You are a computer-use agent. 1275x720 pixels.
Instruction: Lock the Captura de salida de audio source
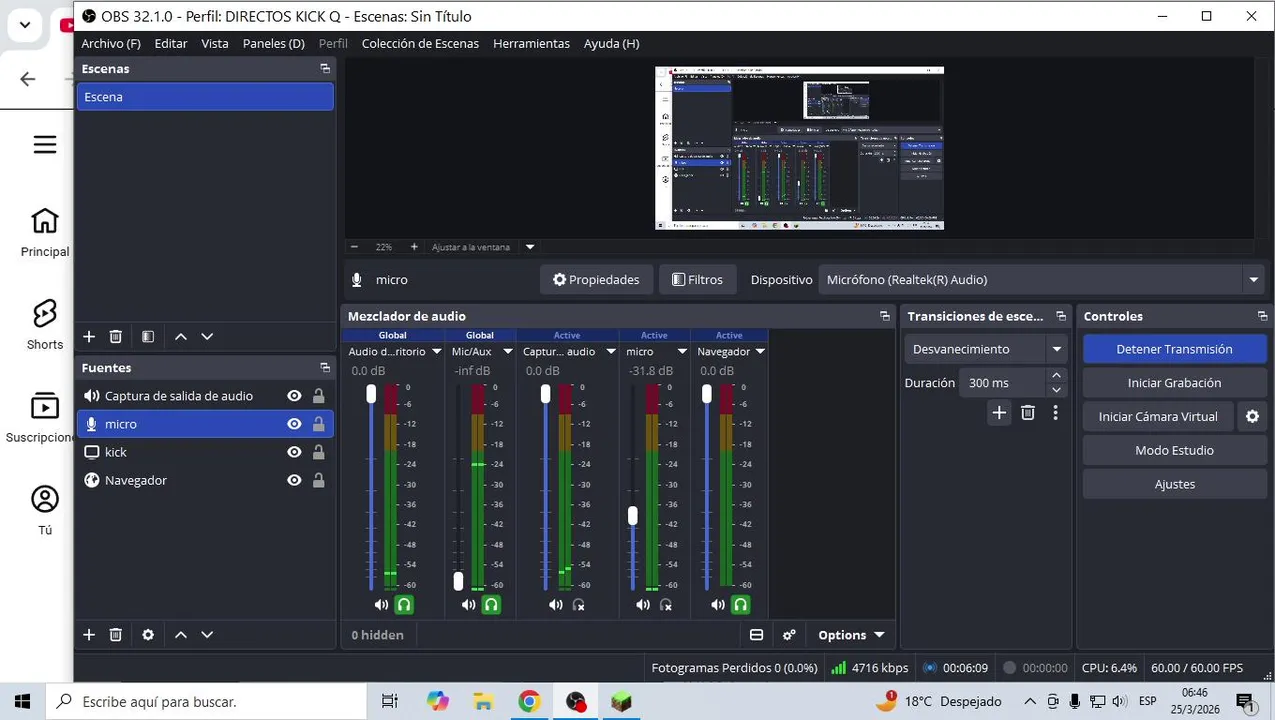[x=318, y=396]
